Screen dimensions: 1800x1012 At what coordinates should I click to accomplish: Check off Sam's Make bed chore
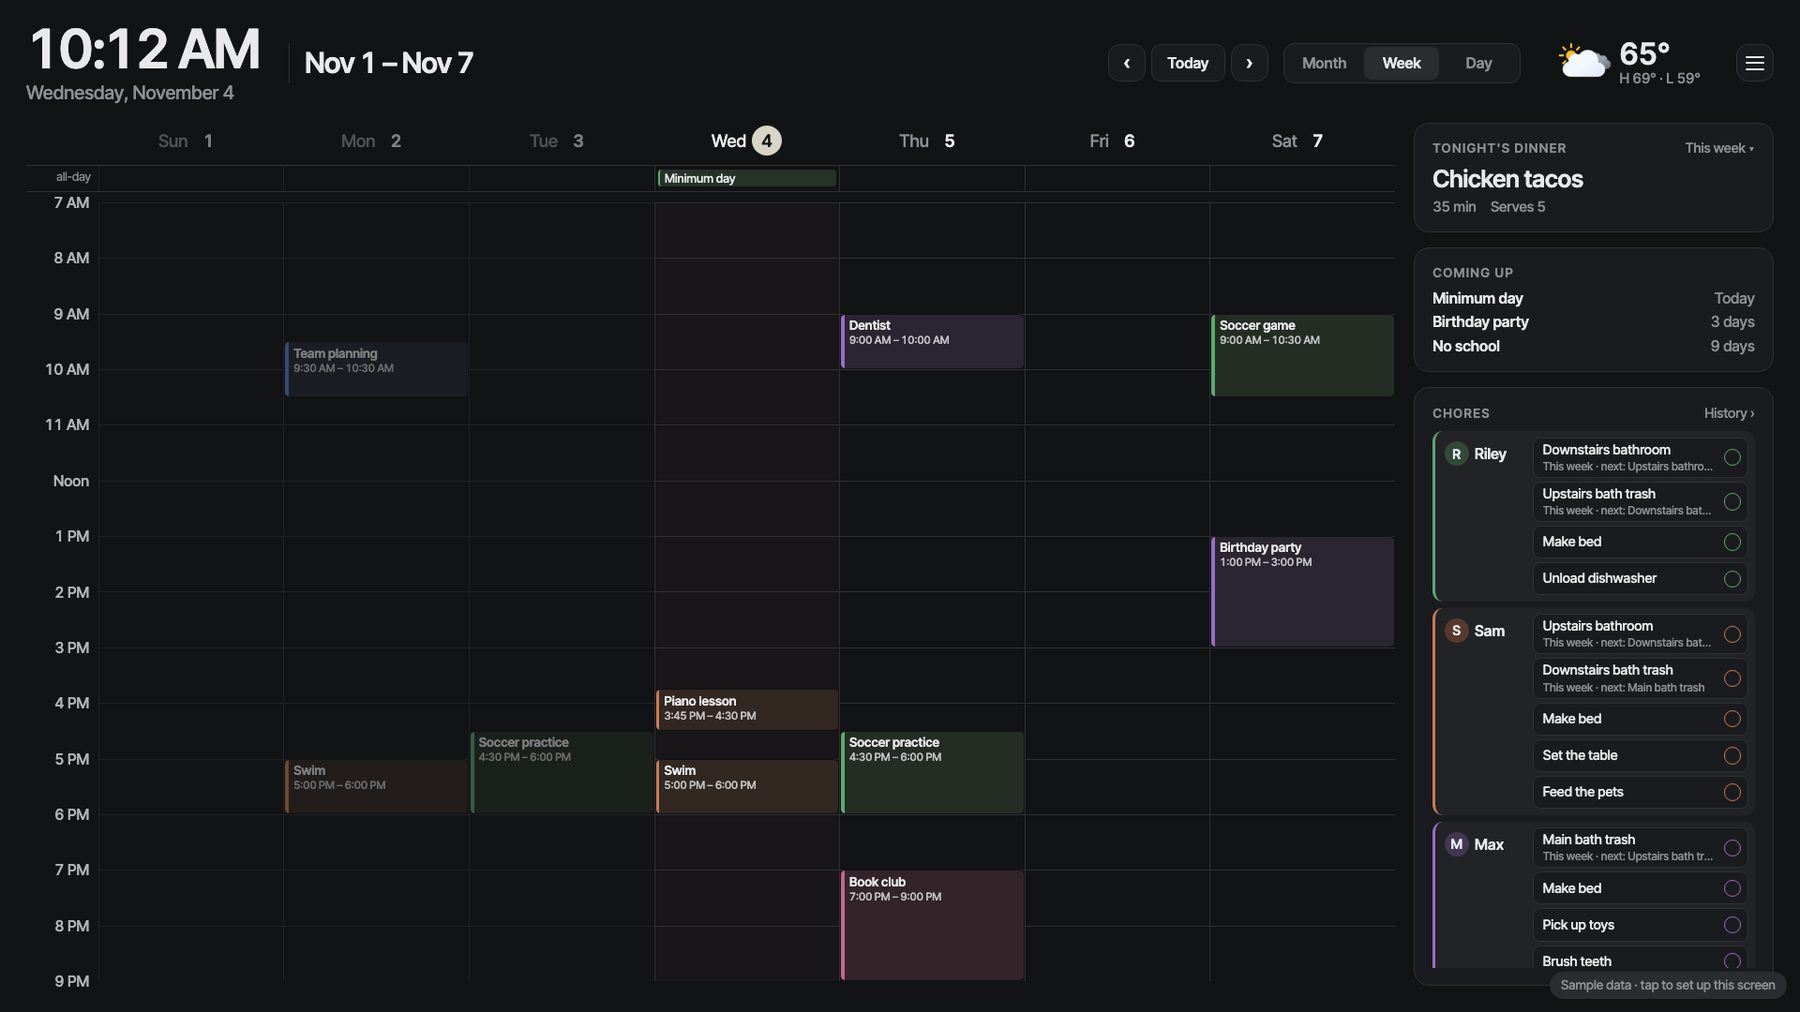pyautogui.click(x=1732, y=719)
